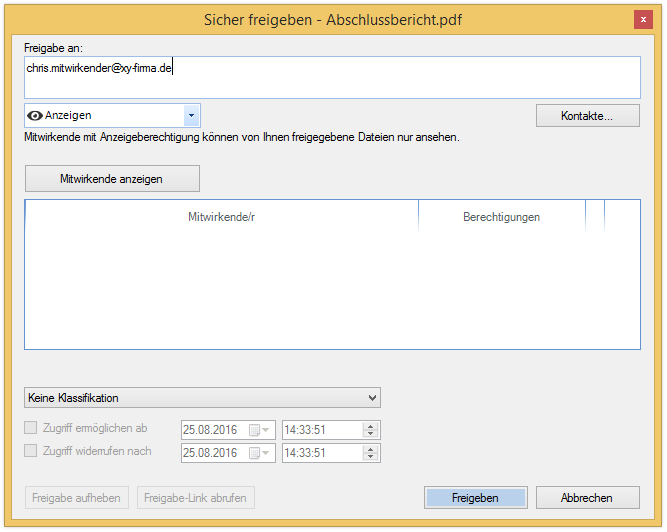Open calendar for Zugriff widerrufen nach date
The height and width of the screenshot is (532, 667).
pos(259,453)
